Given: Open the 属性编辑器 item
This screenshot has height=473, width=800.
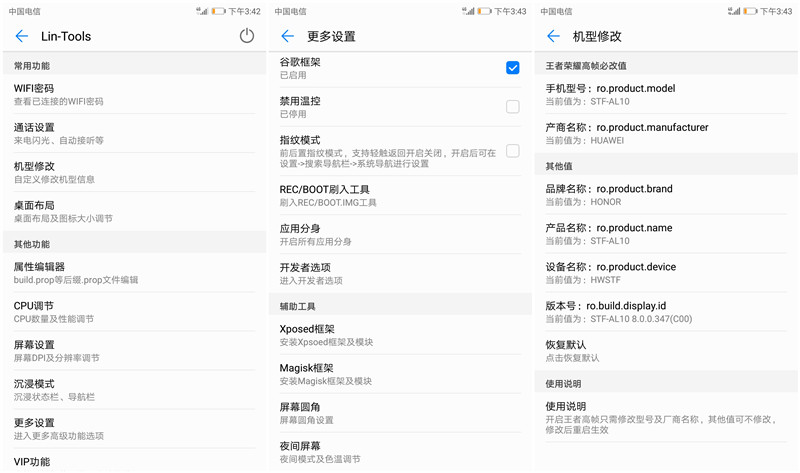Looking at the screenshot, I should pos(134,273).
